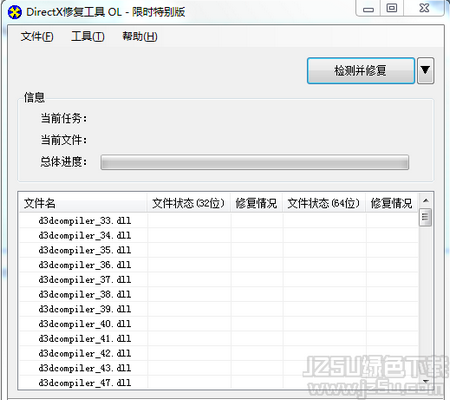Select row d3dcompiler_40.dll

tap(219, 324)
